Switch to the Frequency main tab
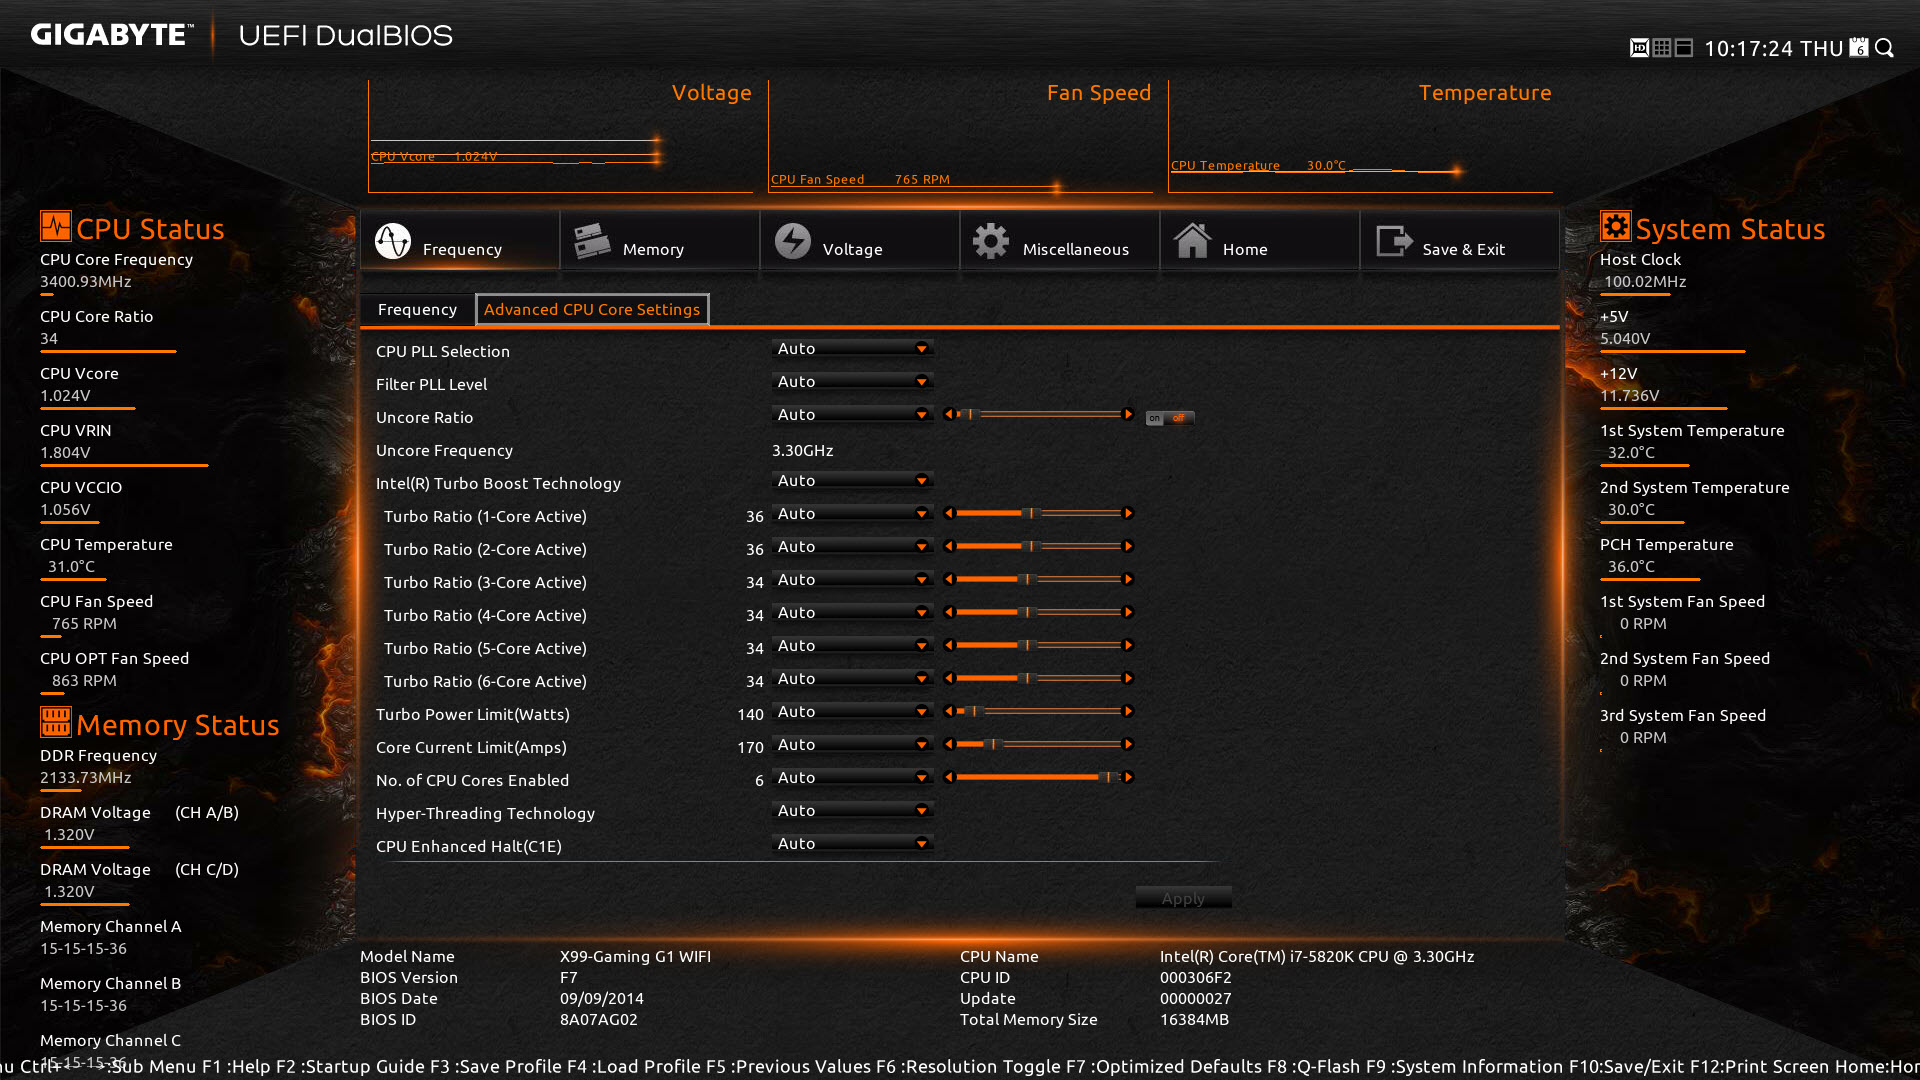This screenshot has height=1080, width=1920. coord(460,240)
